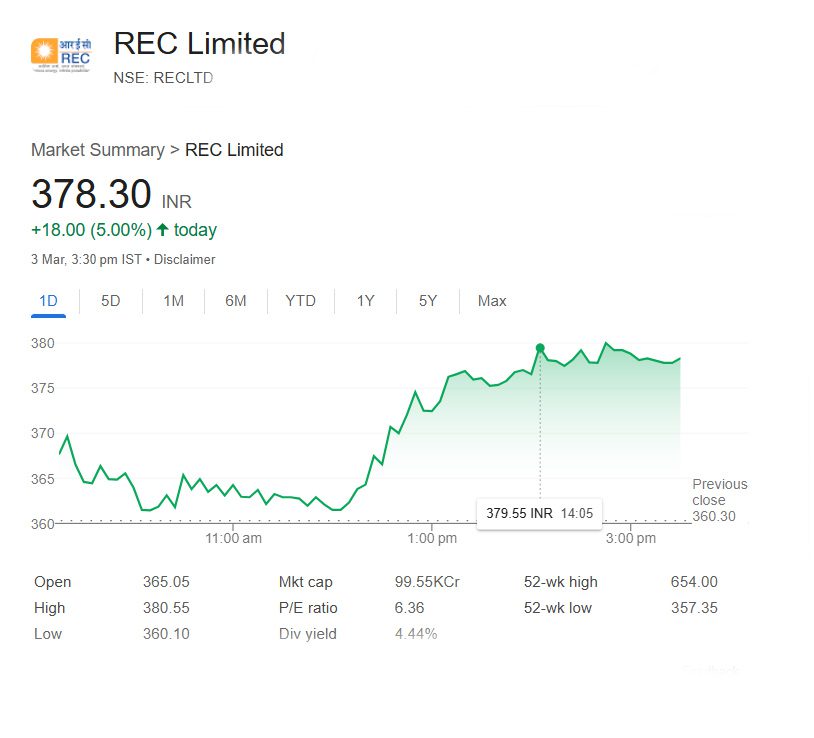This screenshot has height=738, width=814.
Task: Click the REC Limited breadcrumb text
Action: tap(234, 150)
